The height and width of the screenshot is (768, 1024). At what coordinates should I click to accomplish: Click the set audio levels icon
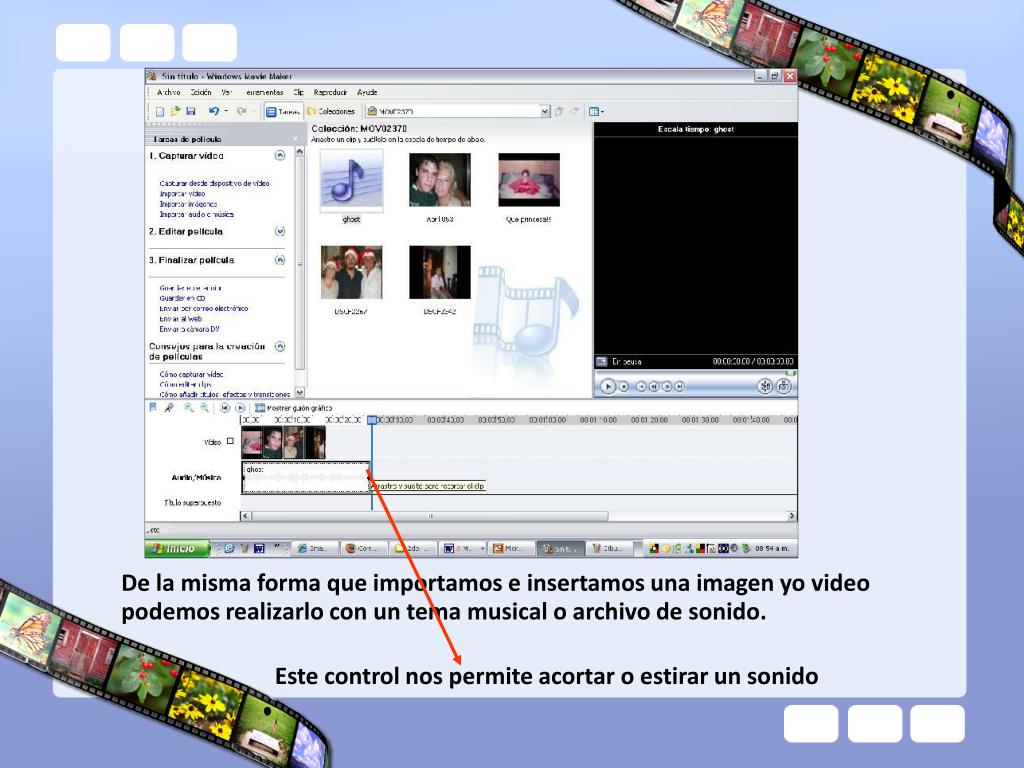tap(153, 408)
